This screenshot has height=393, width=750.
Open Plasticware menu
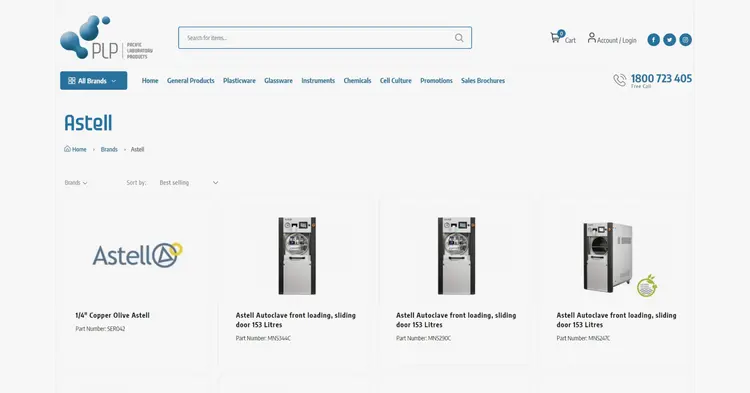[x=239, y=80]
